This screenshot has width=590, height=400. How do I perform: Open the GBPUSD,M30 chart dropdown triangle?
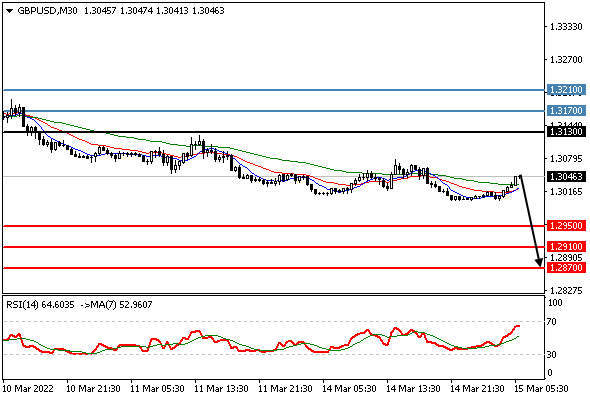(9, 11)
